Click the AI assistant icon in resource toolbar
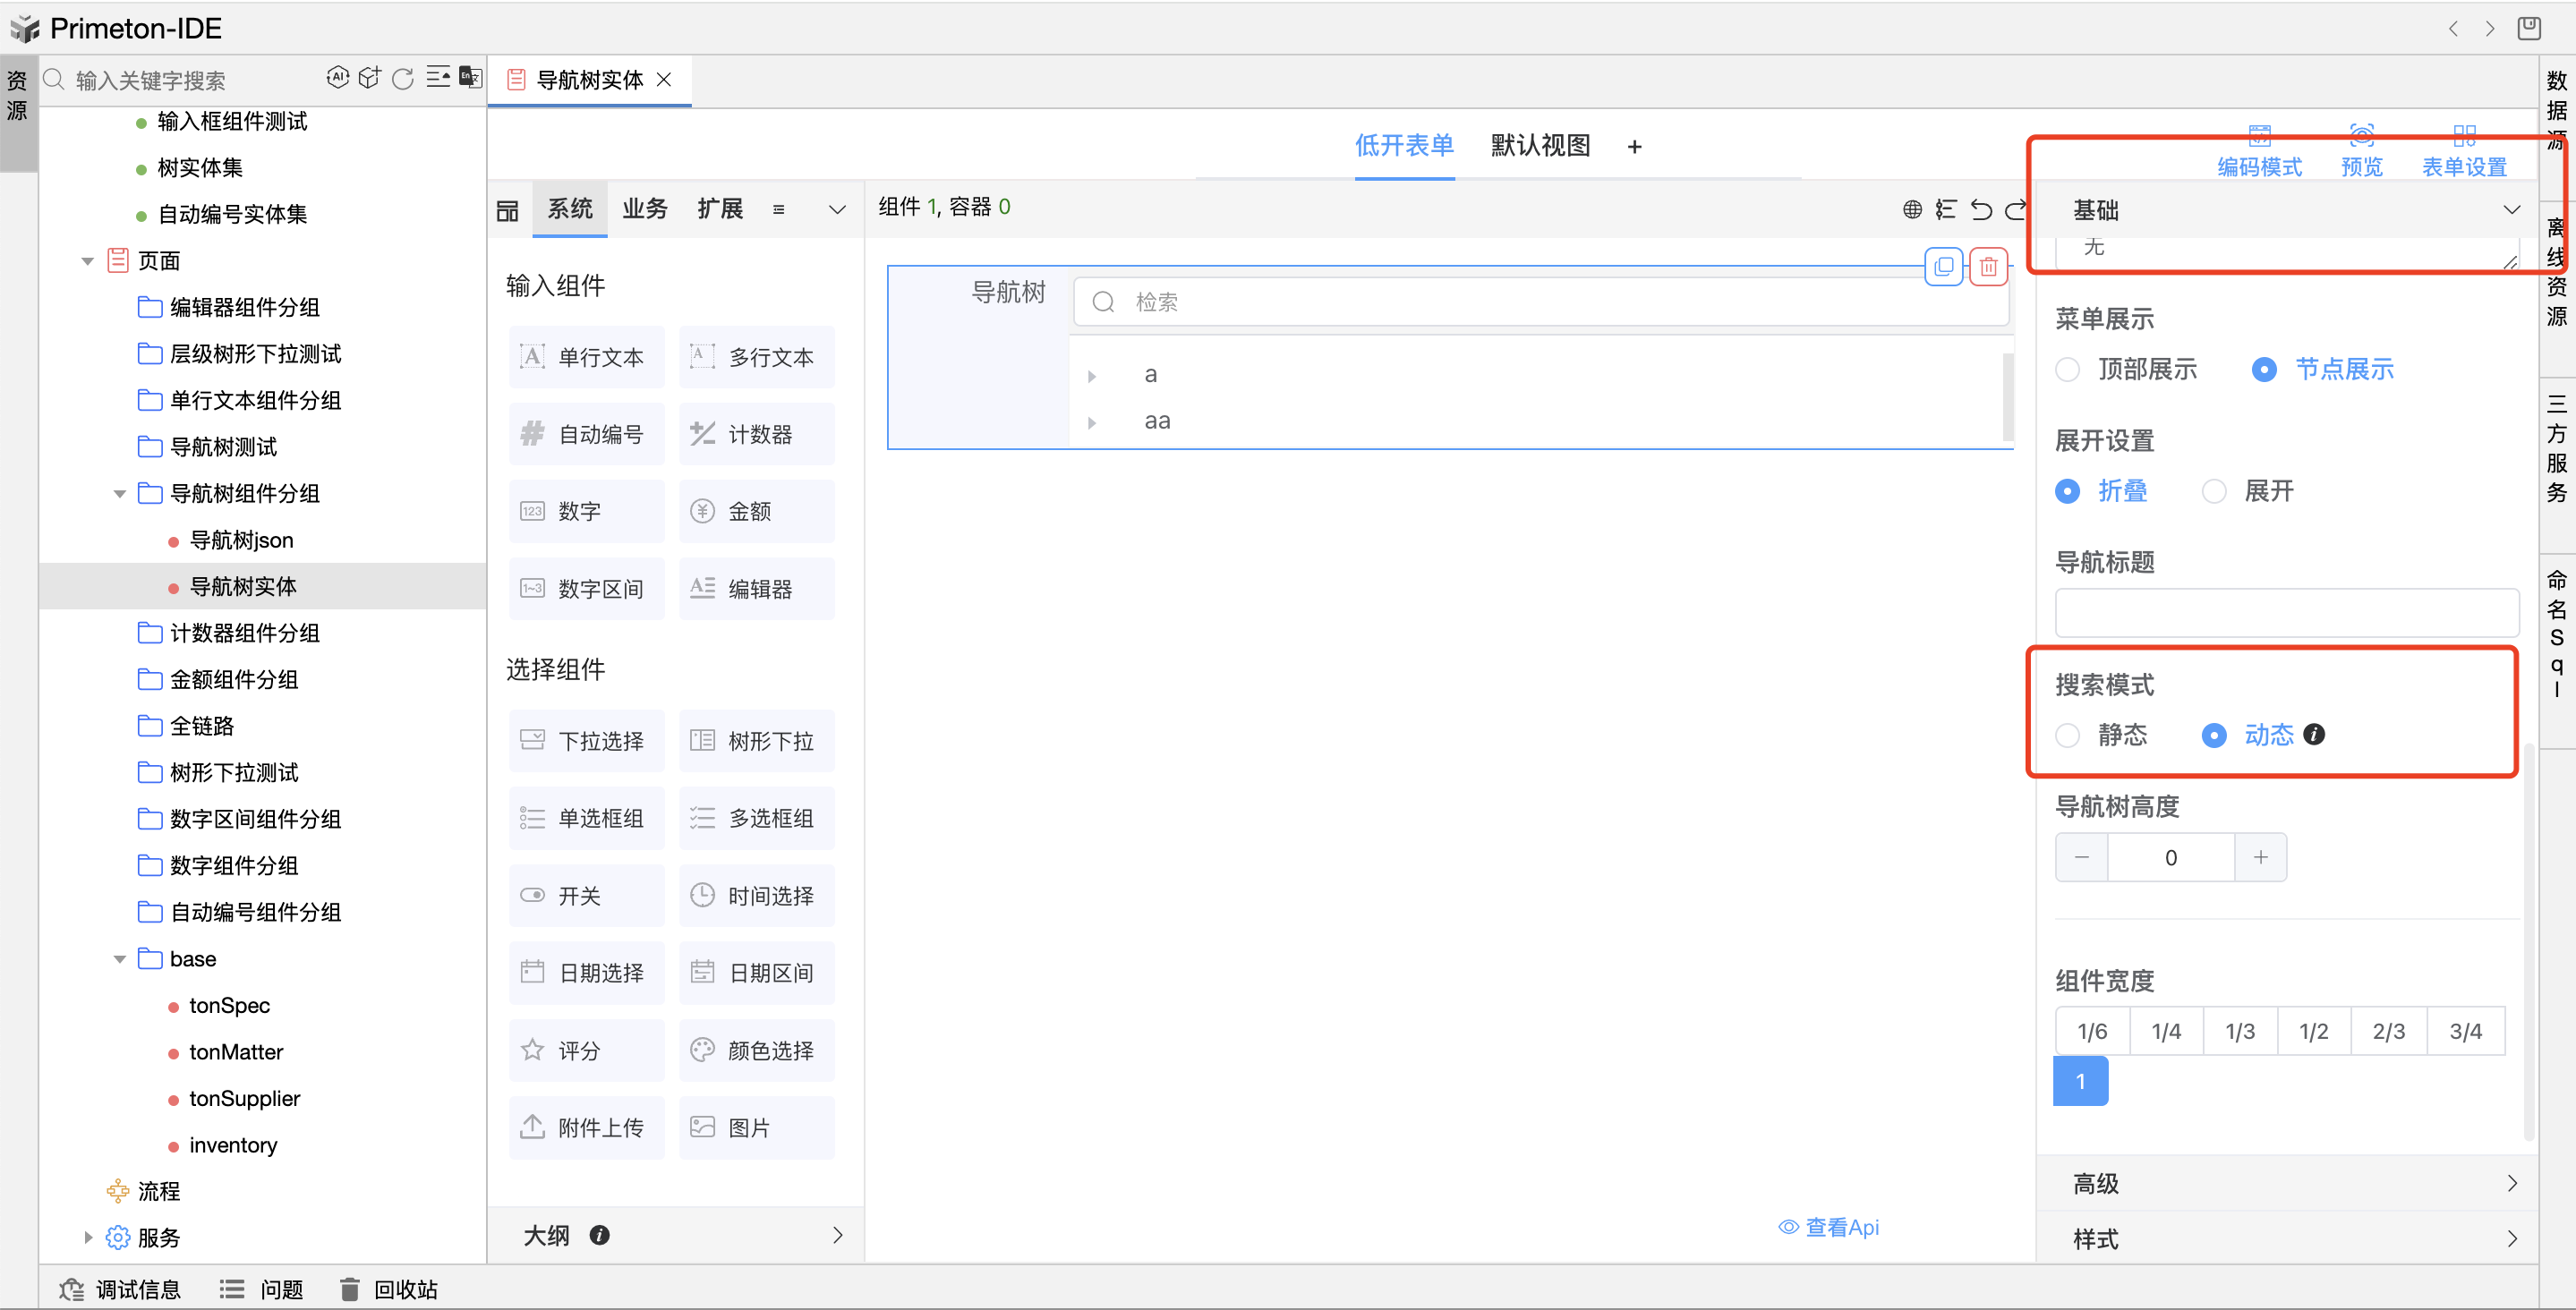This screenshot has width=2576, height=1310. pos(338,78)
